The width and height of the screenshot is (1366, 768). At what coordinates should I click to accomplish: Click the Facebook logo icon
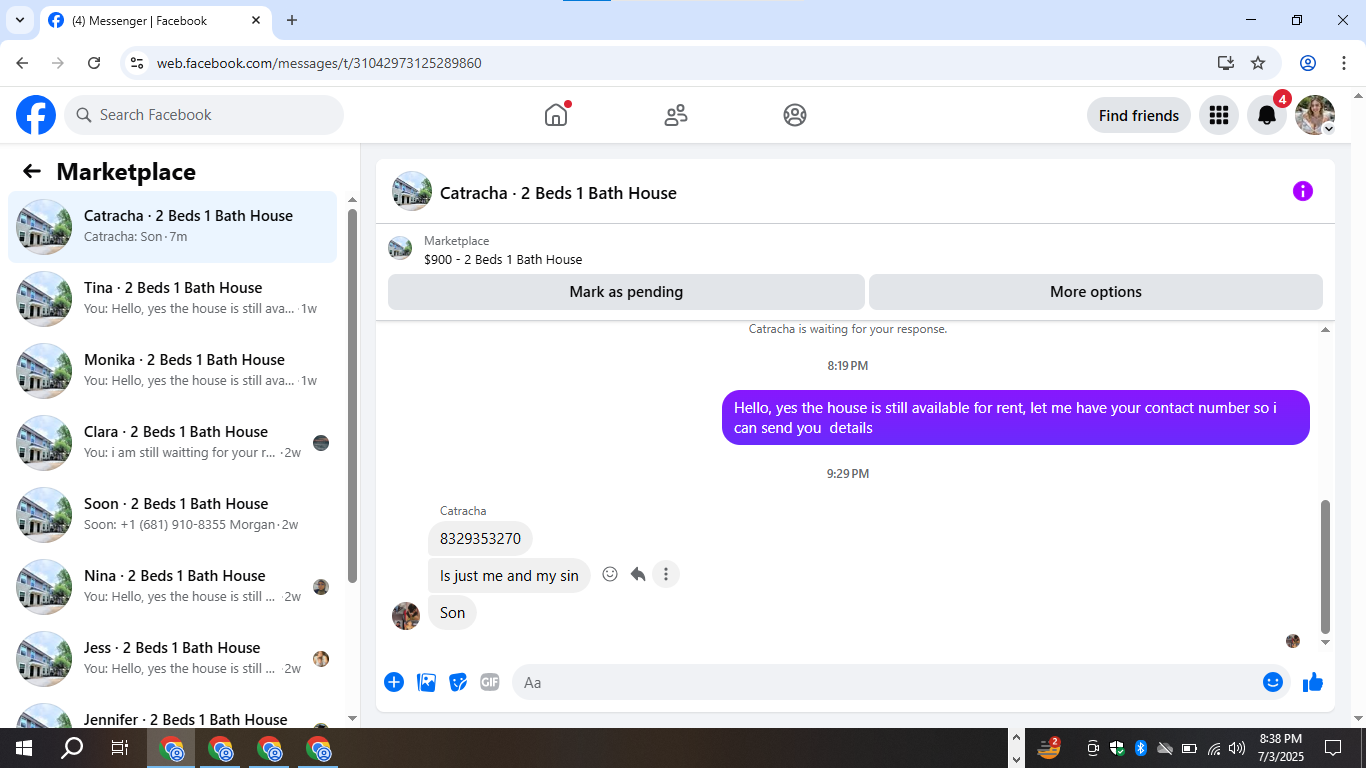click(x=36, y=115)
